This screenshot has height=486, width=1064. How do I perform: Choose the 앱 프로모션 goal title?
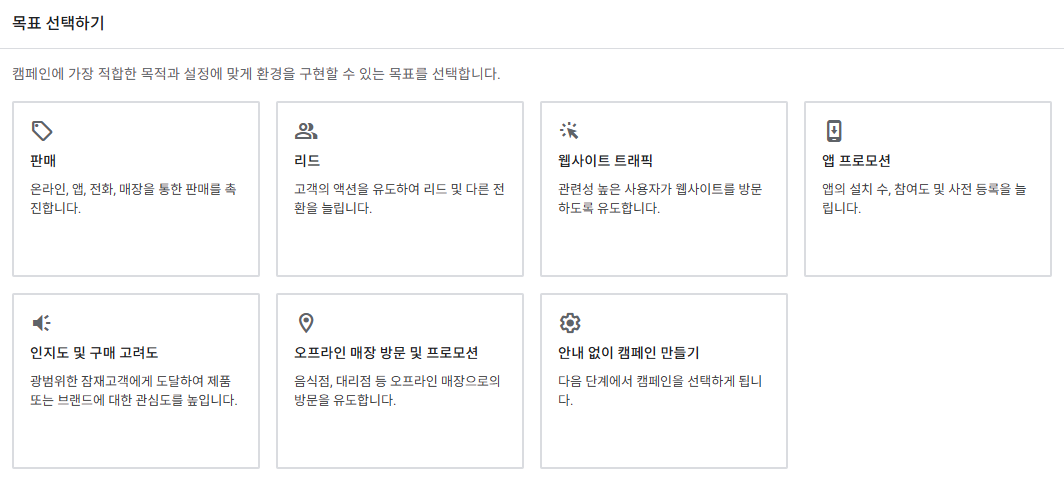(x=856, y=162)
